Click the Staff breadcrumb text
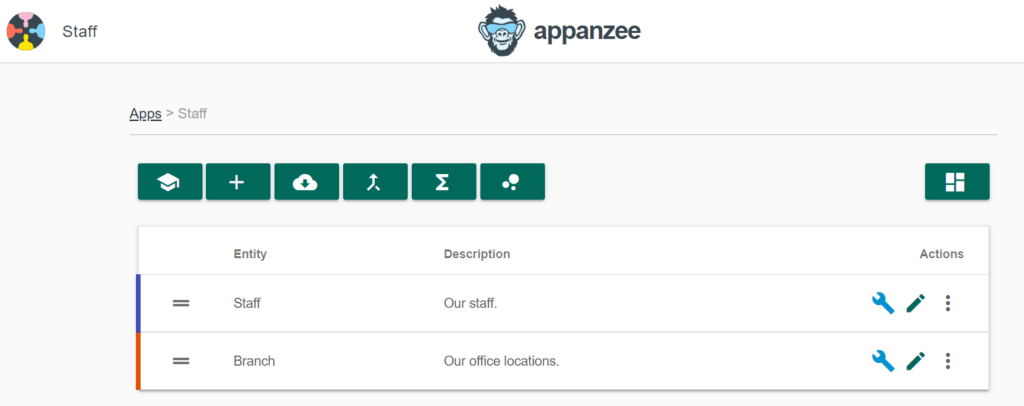Image resolution: width=1024 pixels, height=406 pixels. (x=193, y=114)
